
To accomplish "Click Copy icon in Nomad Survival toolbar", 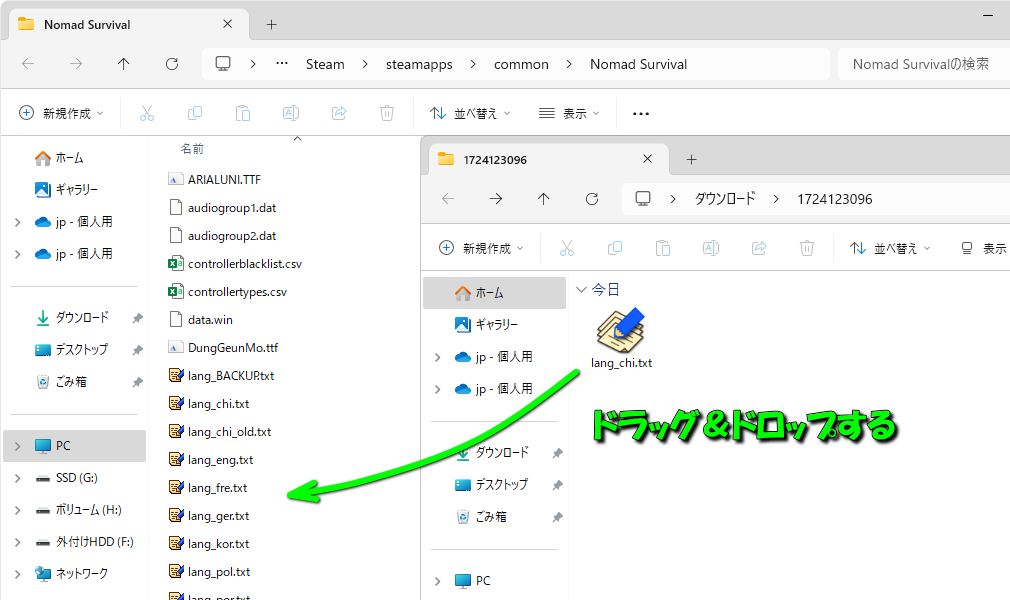I will tap(195, 113).
